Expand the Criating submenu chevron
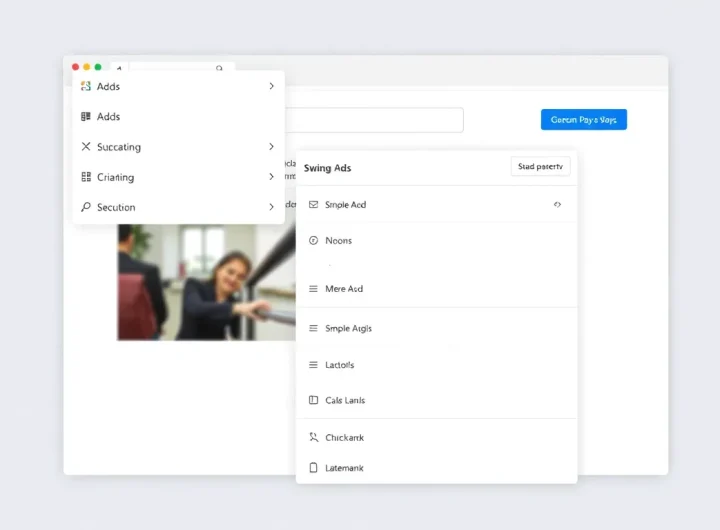Image resolution: width=720 pixels, height=530 pixels. pyautogui.click(x=271, y=177)
